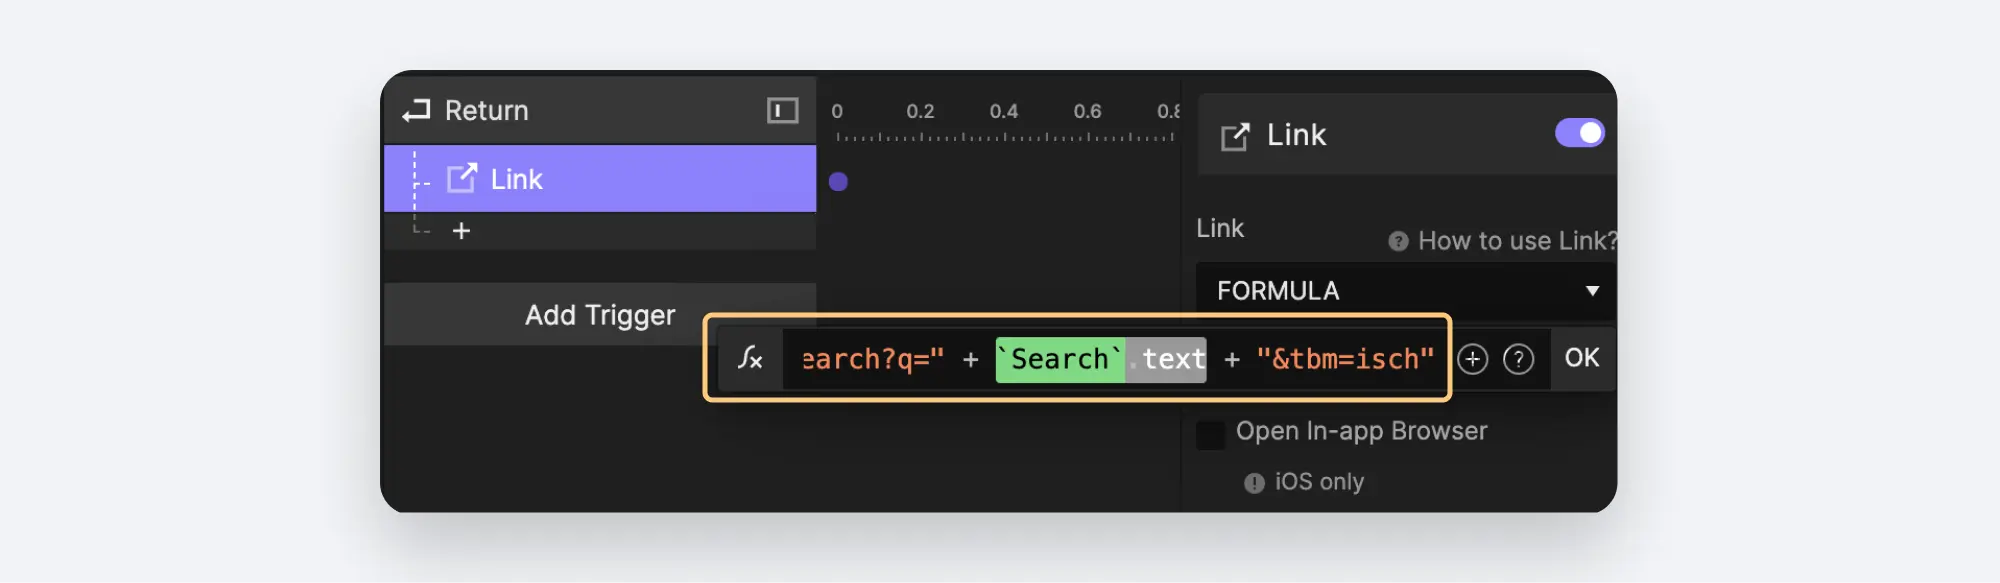Viewport: 2000px width, 583px height.
Task: Click the .text property in formula
Action: 1166,359
